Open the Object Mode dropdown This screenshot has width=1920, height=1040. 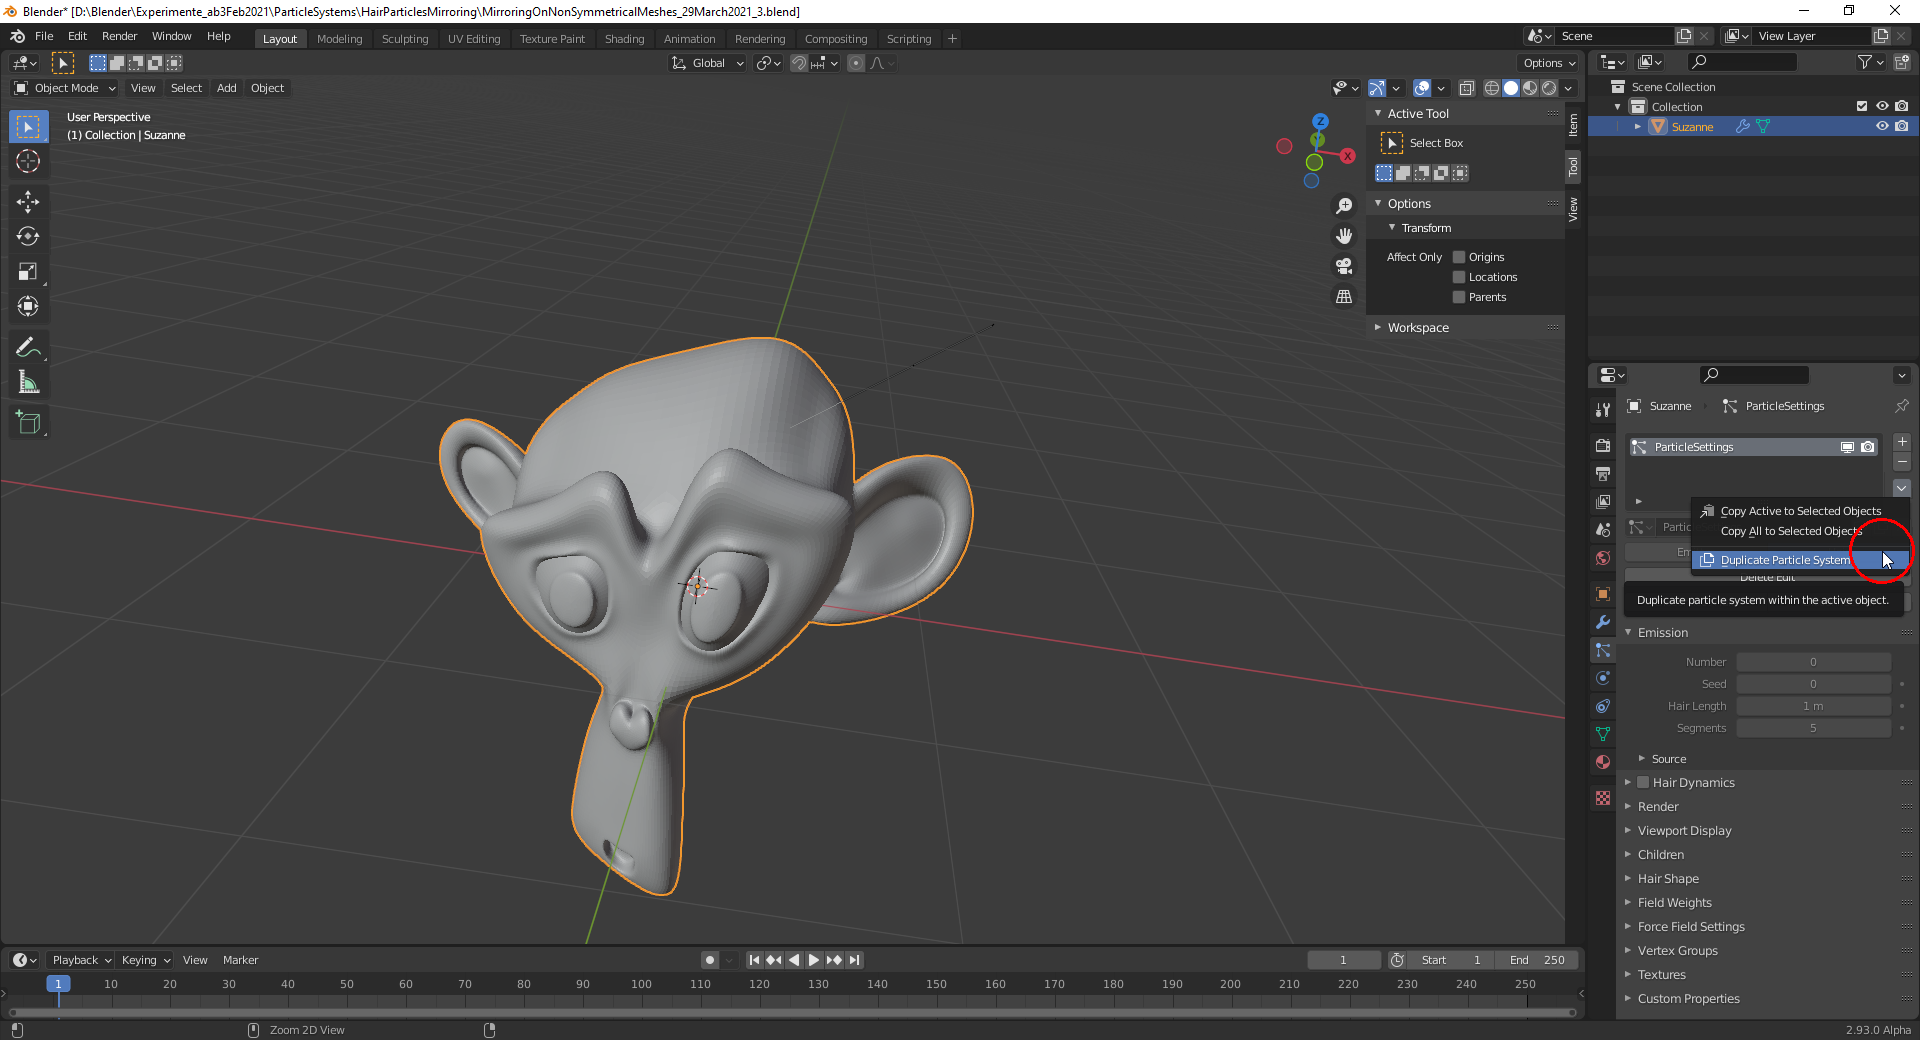[65, 88]
